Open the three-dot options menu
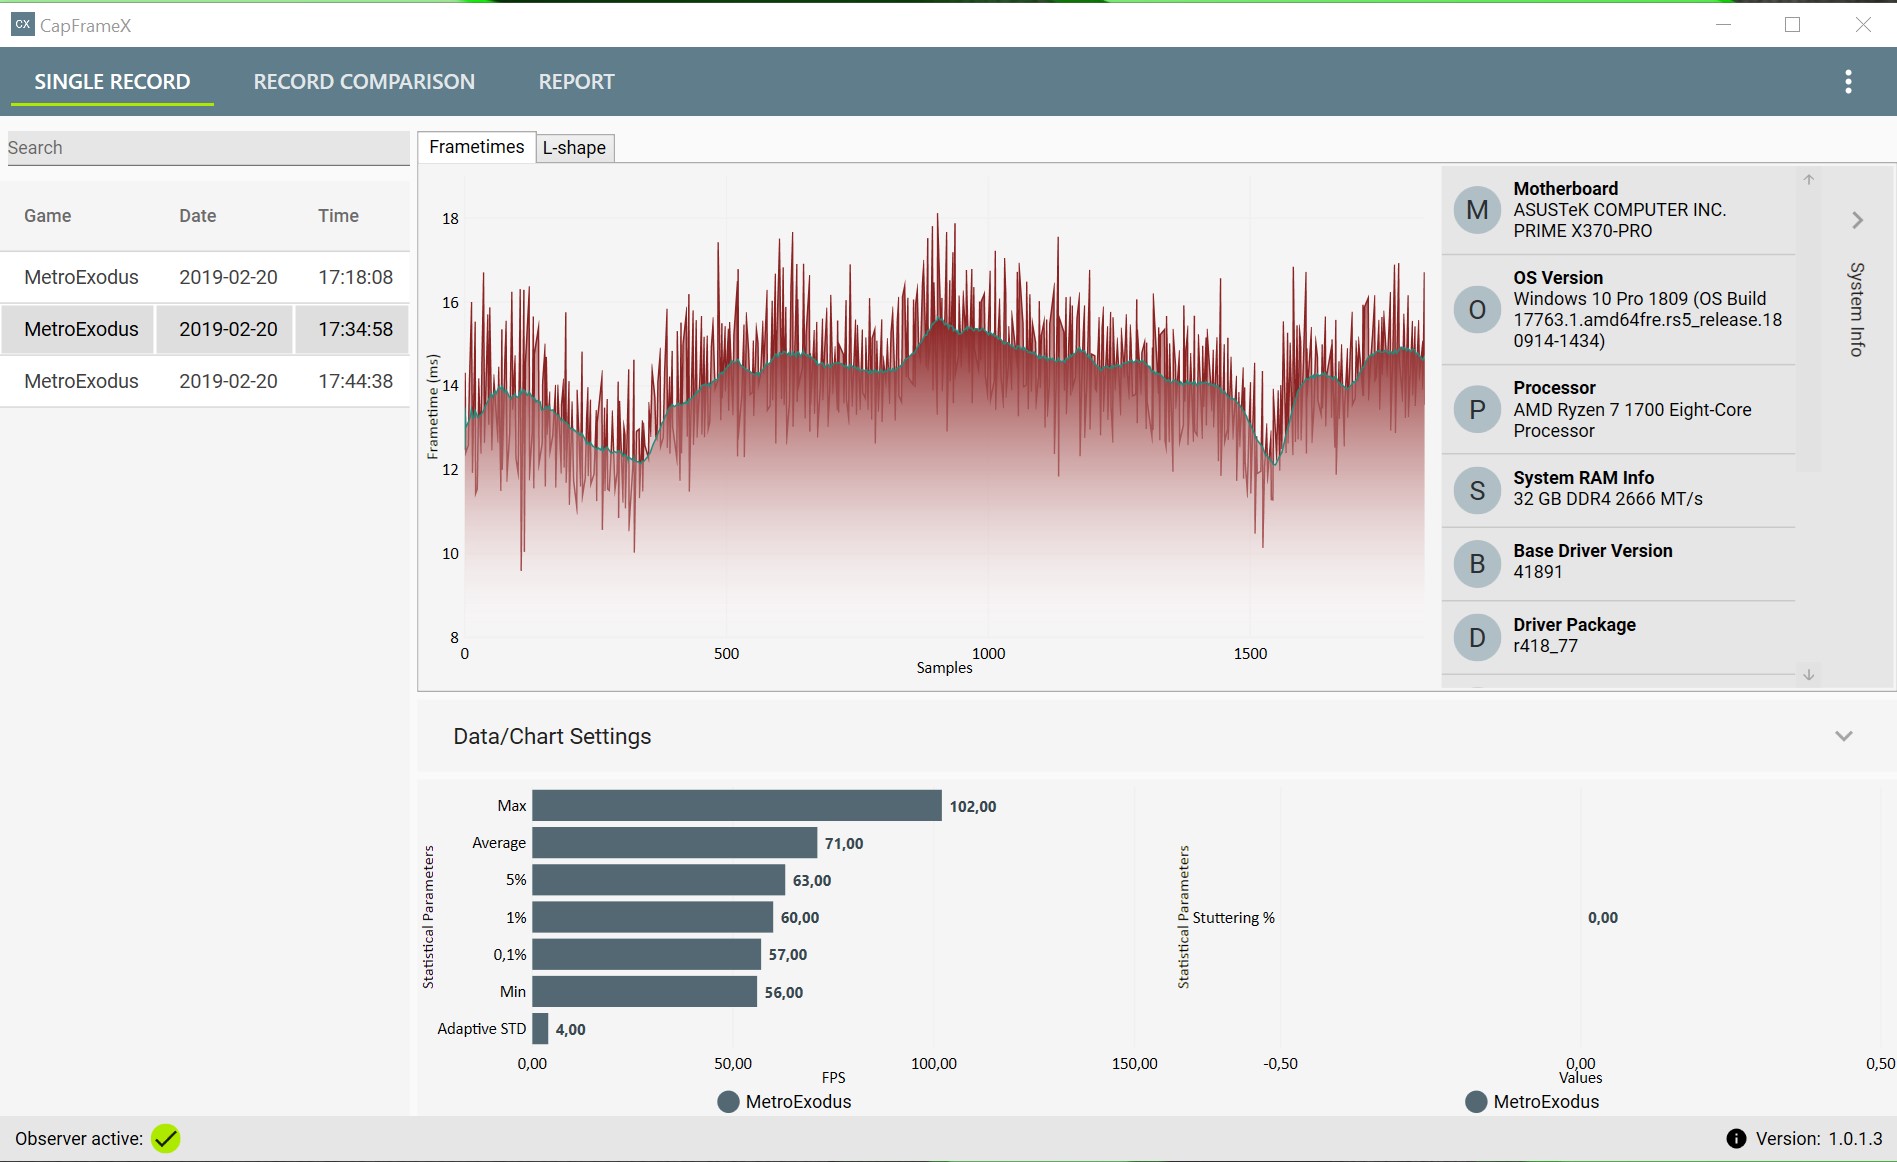Screen dimensions: 1897x1162 tap(1848, 82)
